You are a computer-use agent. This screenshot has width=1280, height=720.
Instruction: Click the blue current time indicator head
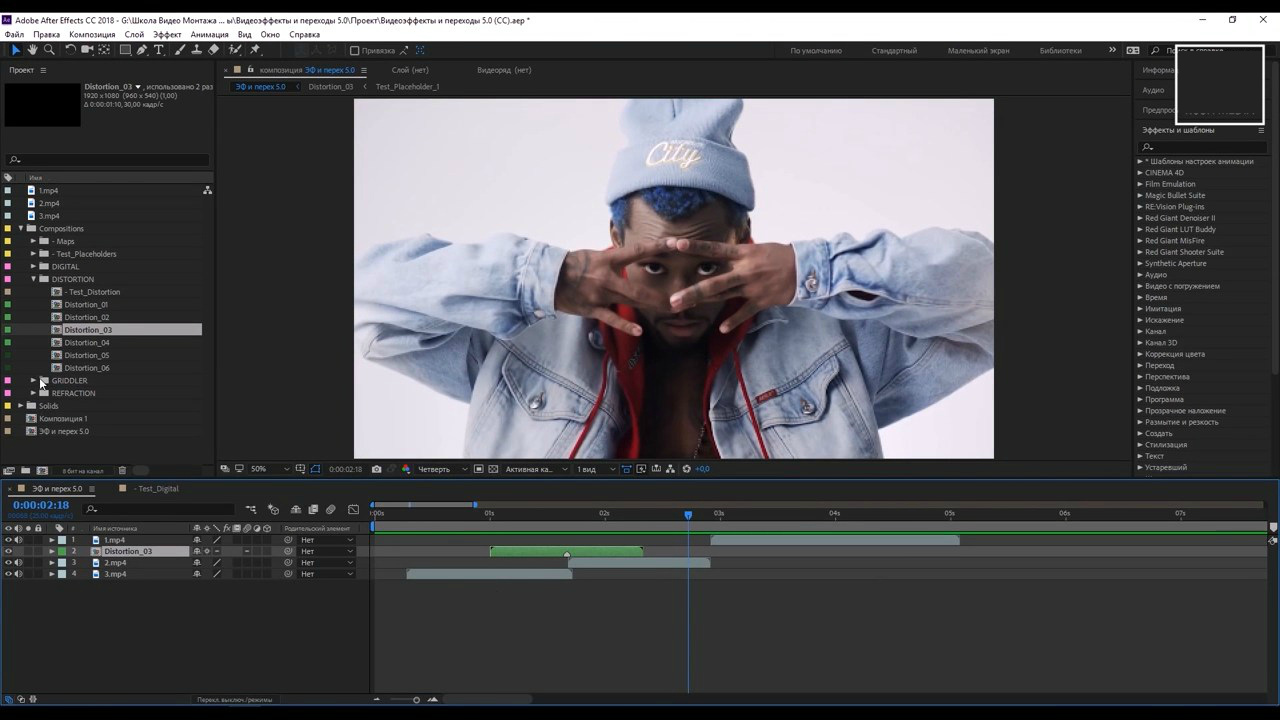pyautogui.click(x=688, y=515)
